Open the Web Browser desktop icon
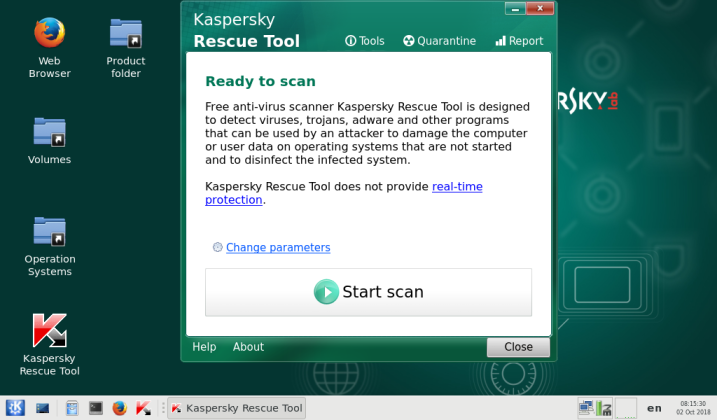The width and height of the screenshot is (717, 420). click(x=49, y=48)
